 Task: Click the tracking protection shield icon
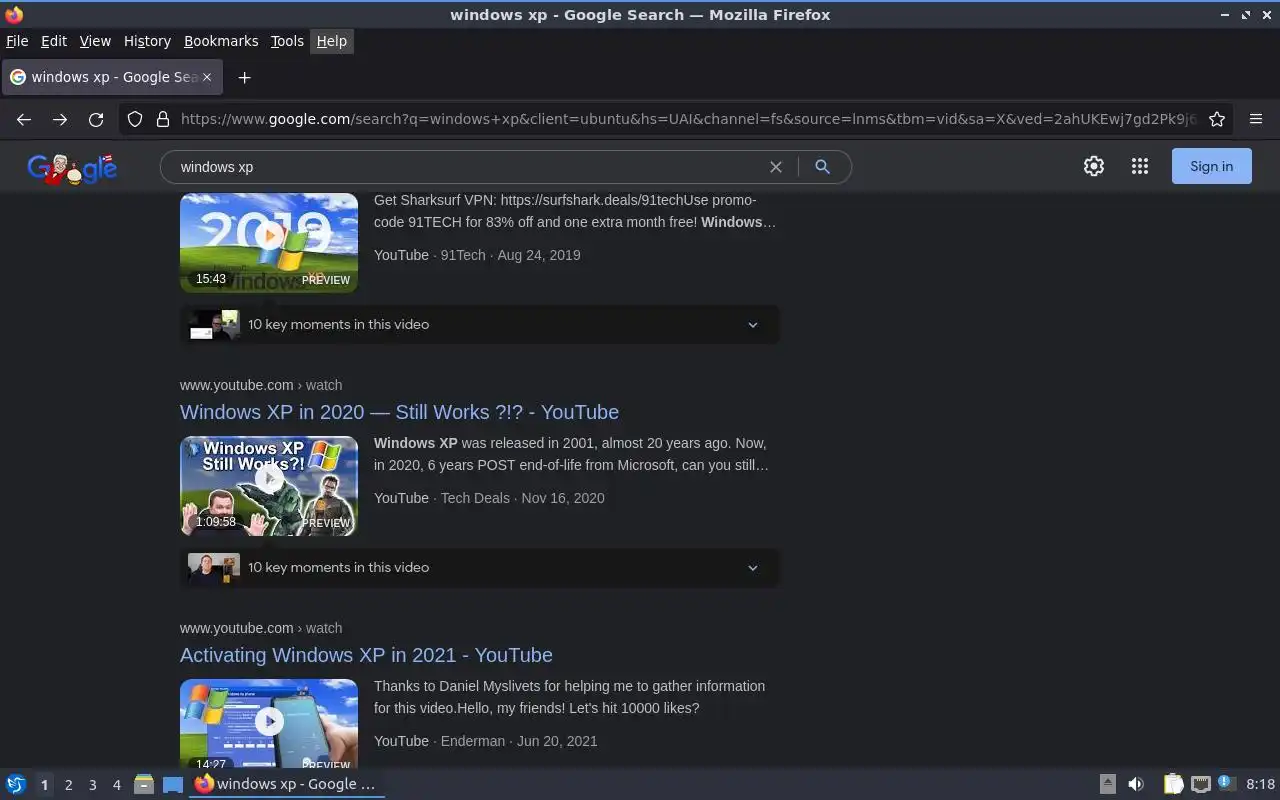(135, 119)
